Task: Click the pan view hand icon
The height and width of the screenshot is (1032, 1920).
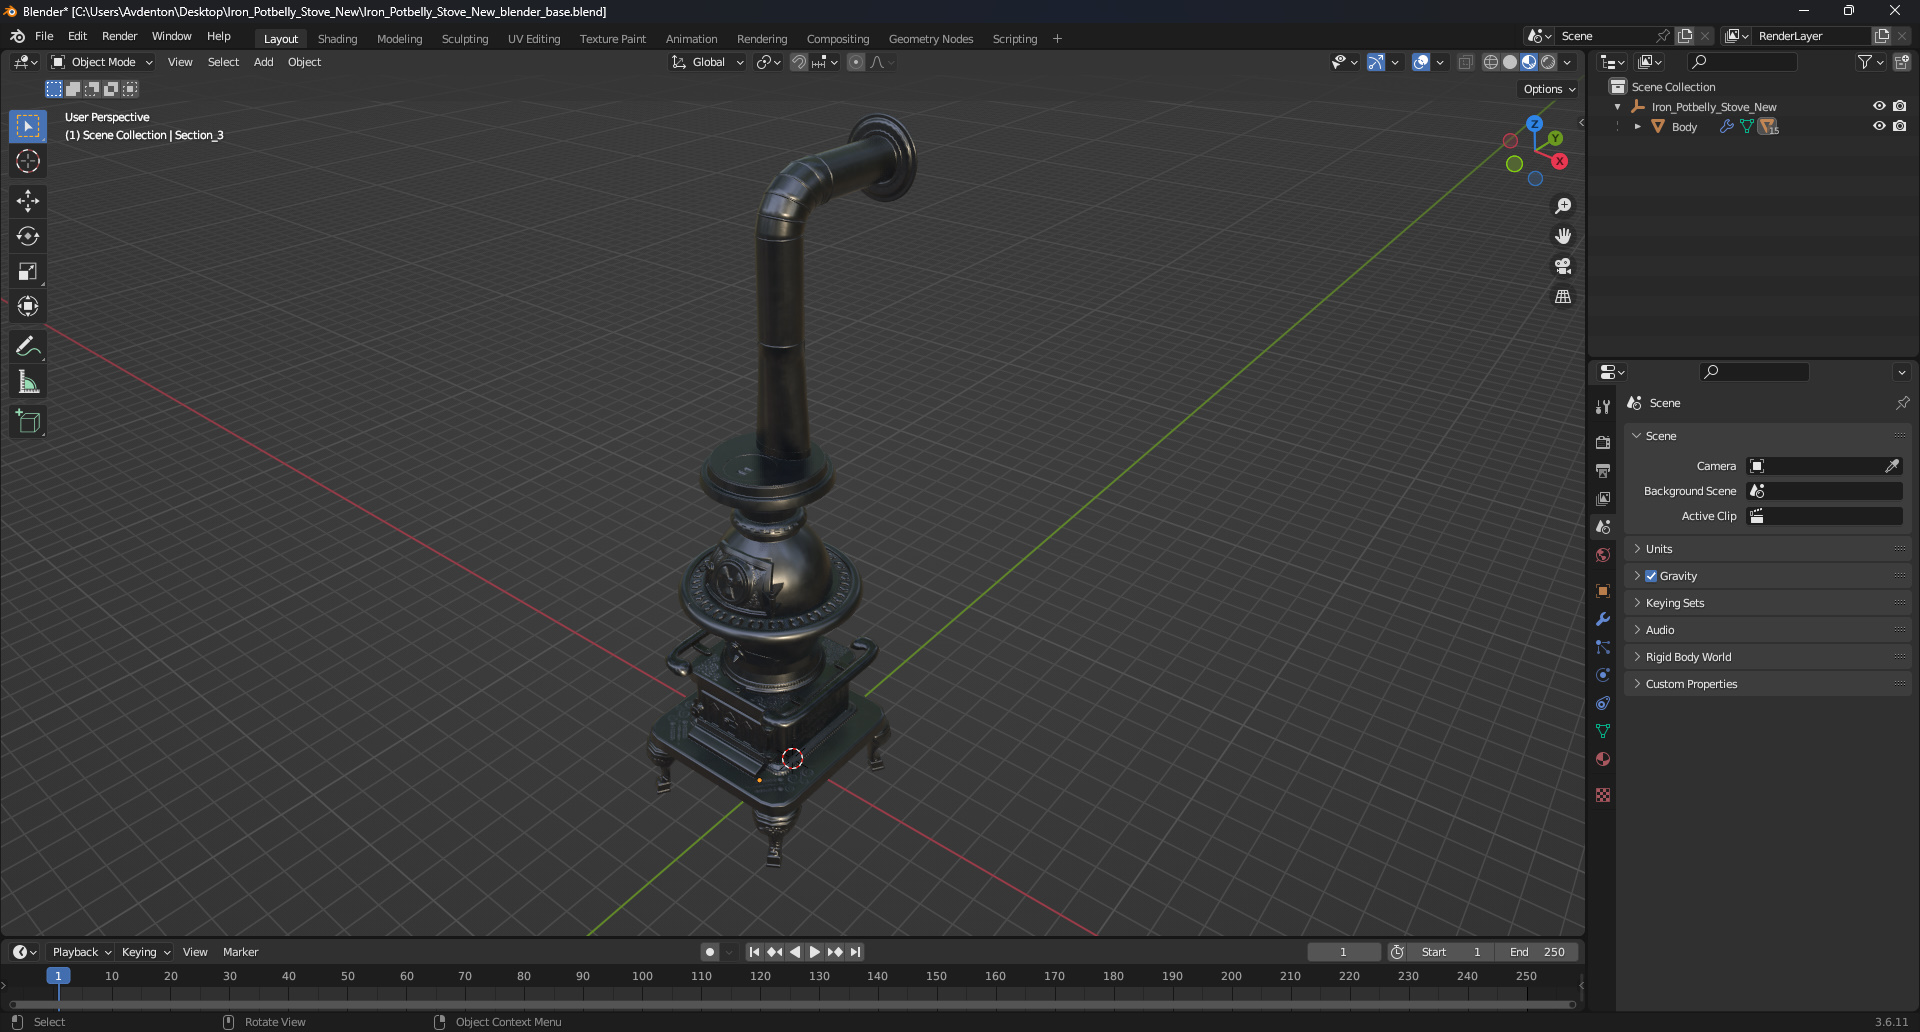Action: click(x=1563, y=236)
